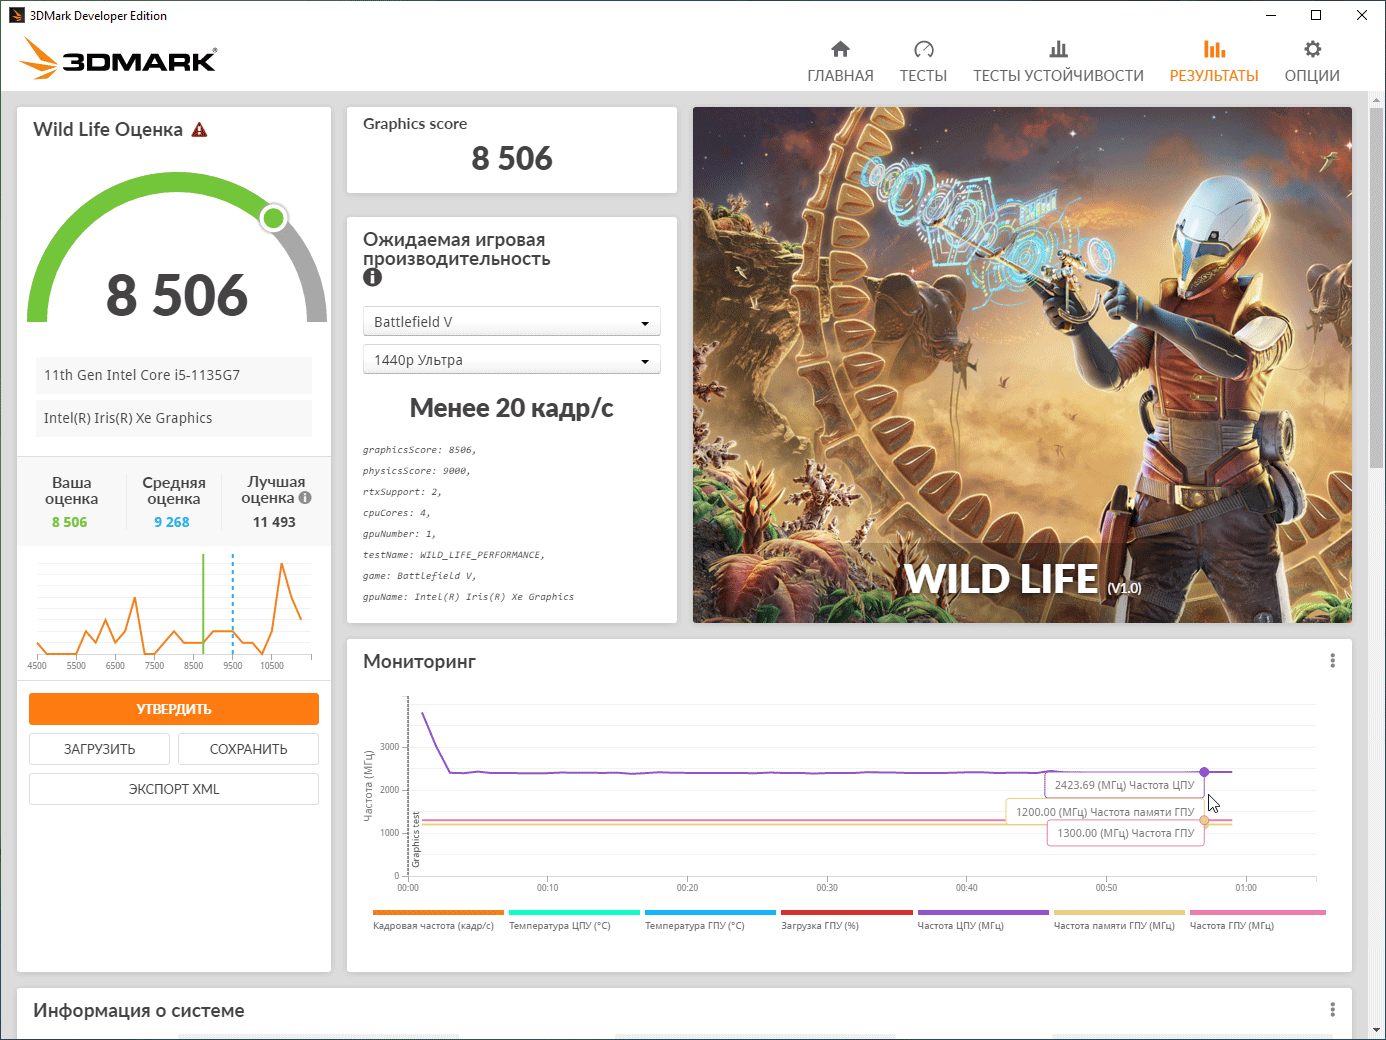Click the "Информация о системе" heading
Screen dimensions: 1386x1040
pyautogui.click(x=139, y=1010)
